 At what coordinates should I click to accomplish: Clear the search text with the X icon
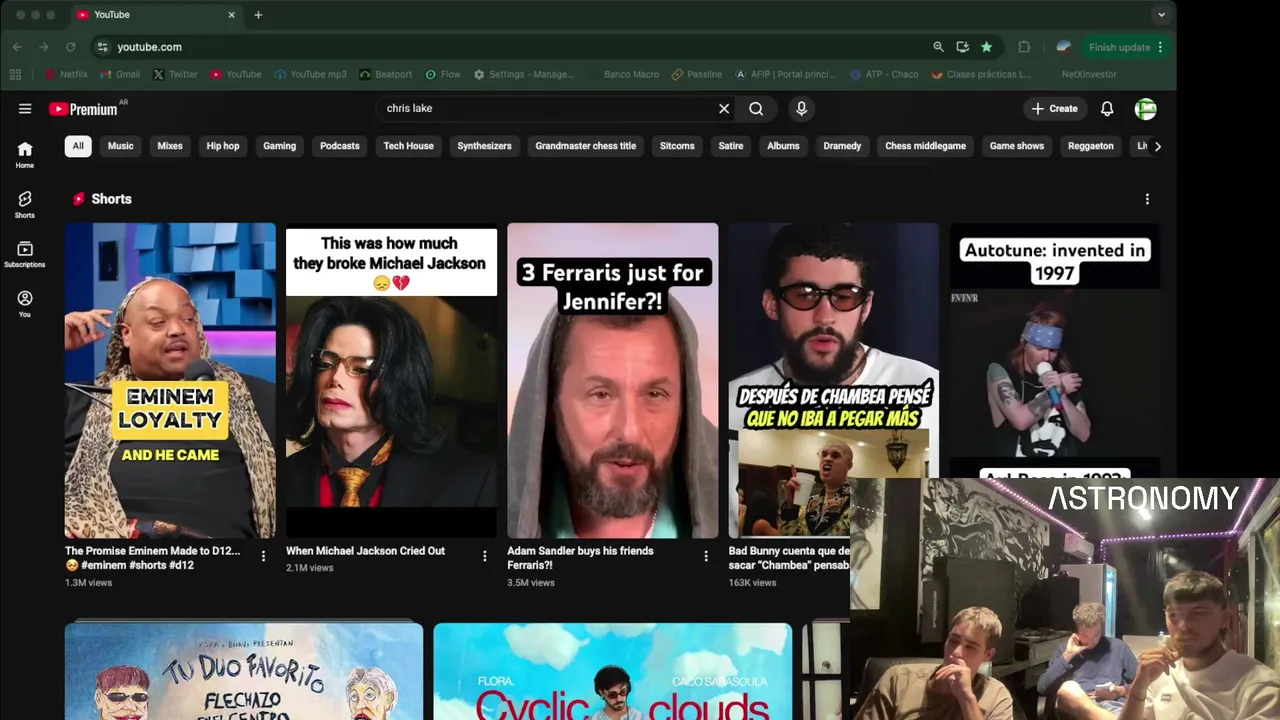(x=724, y=109)
